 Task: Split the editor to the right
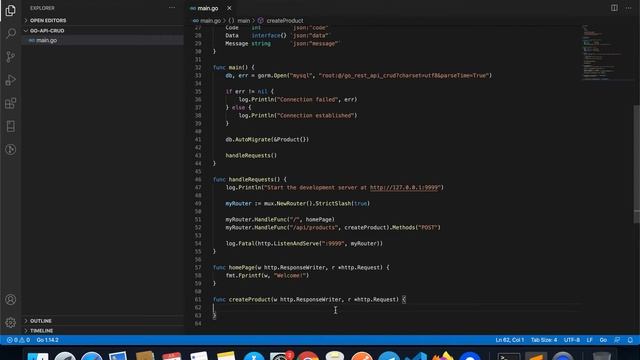(614, 8)
